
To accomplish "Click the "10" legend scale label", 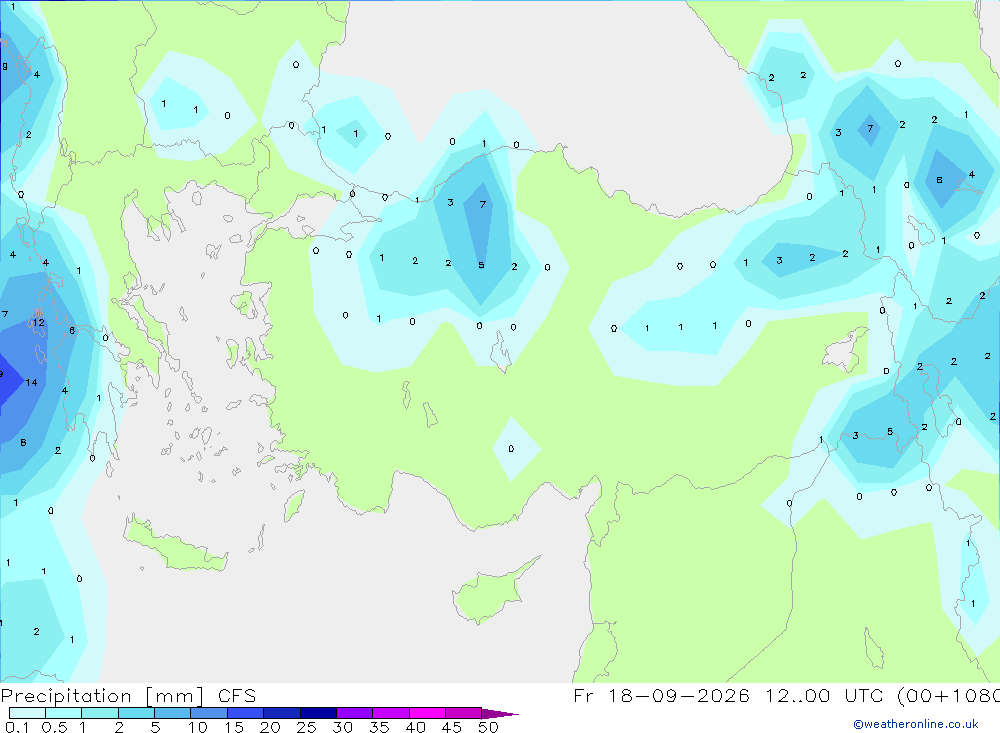I will click(x=198, y=727).
